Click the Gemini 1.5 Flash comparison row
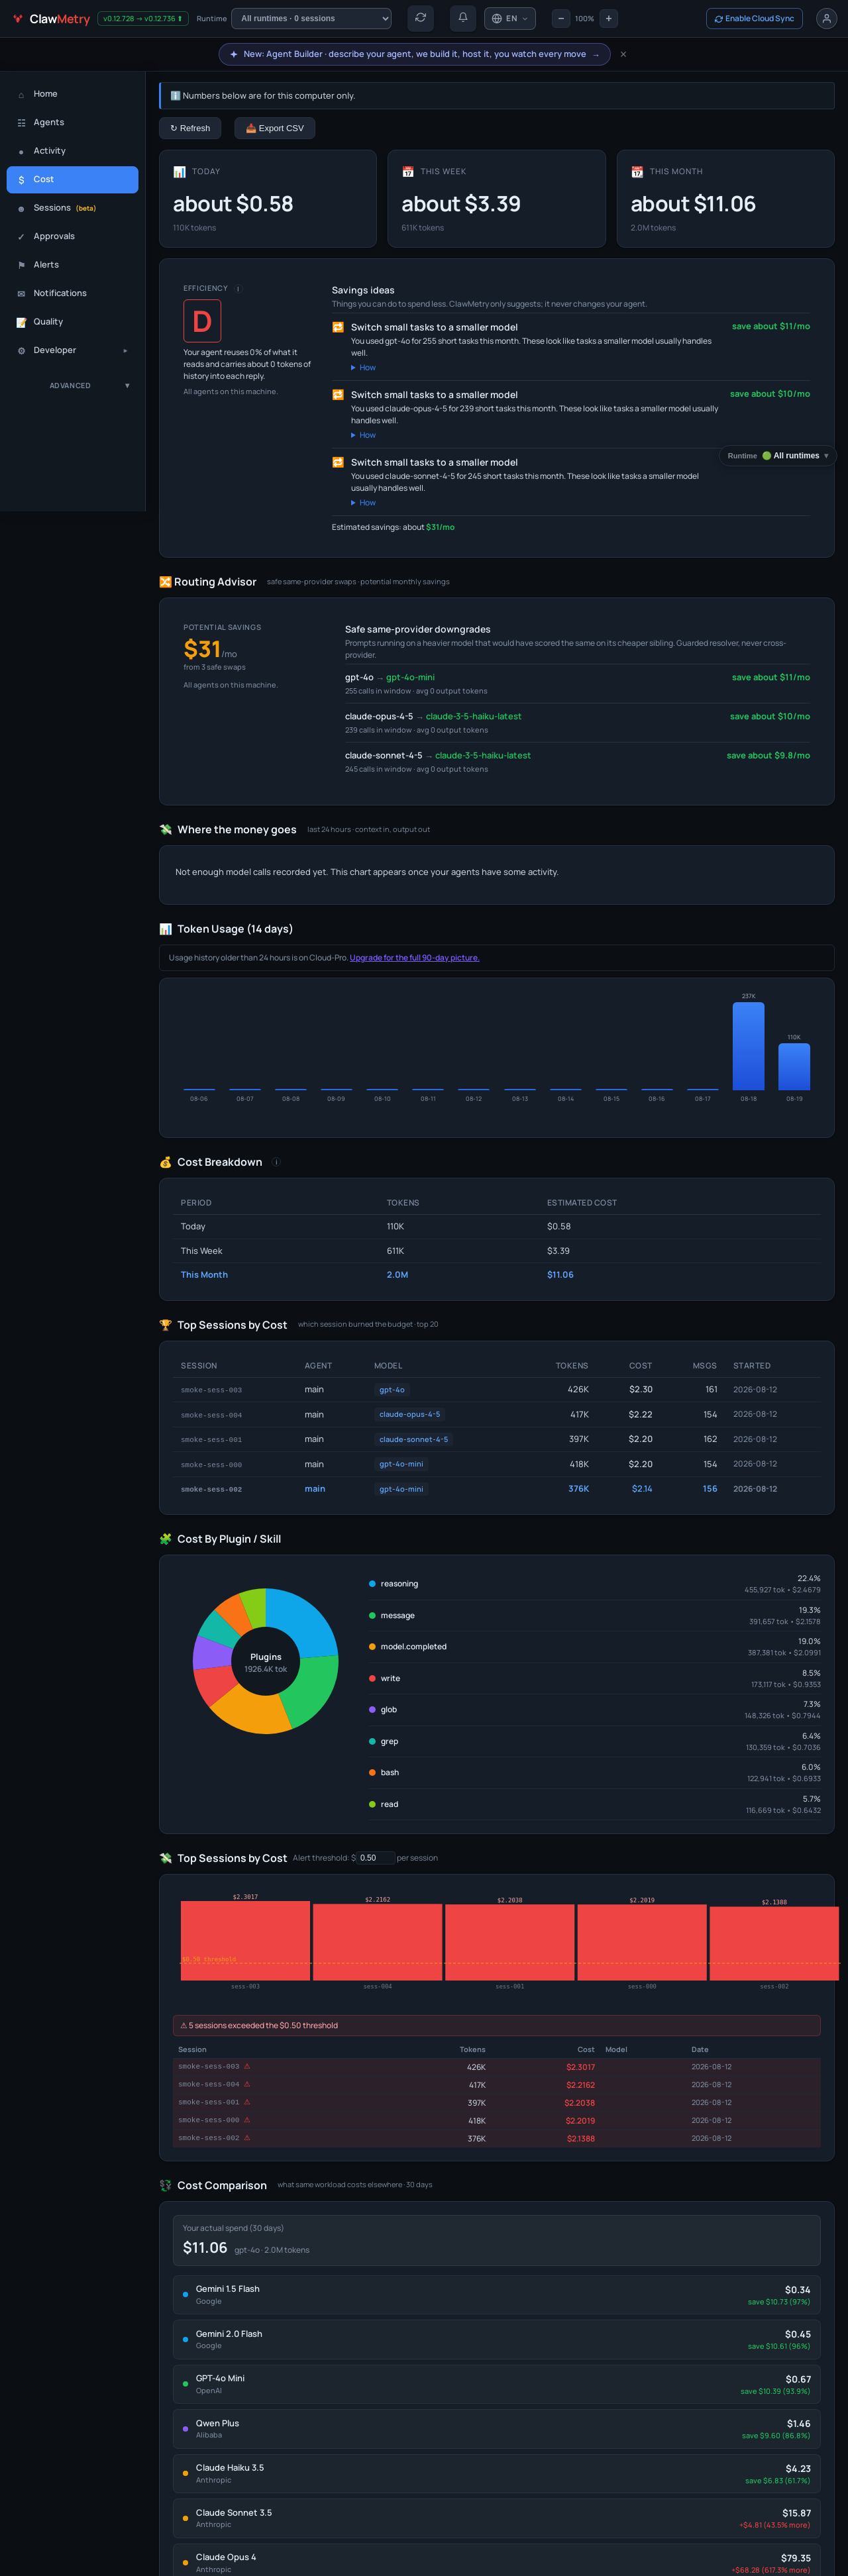The image size is (848, 2576). (x=497, y=2295)
